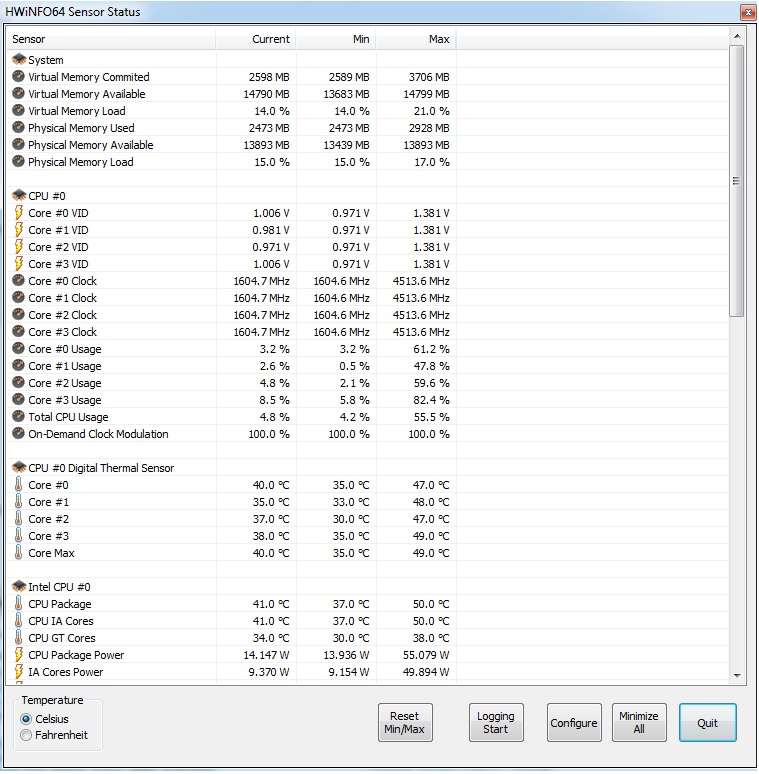Click the Core #1 VID lightning icon
The height and width of the screenshot is (774, 759).
point(19,230)
